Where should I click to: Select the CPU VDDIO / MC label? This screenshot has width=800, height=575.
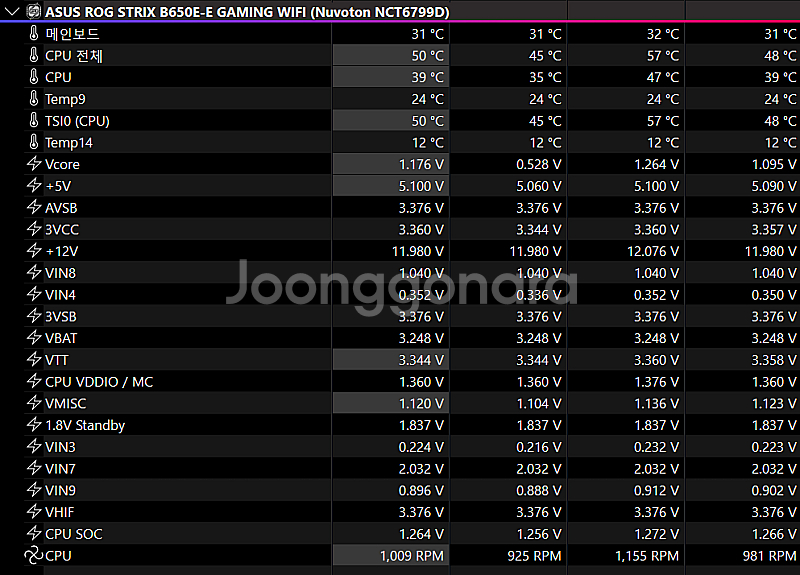[99, 382]
